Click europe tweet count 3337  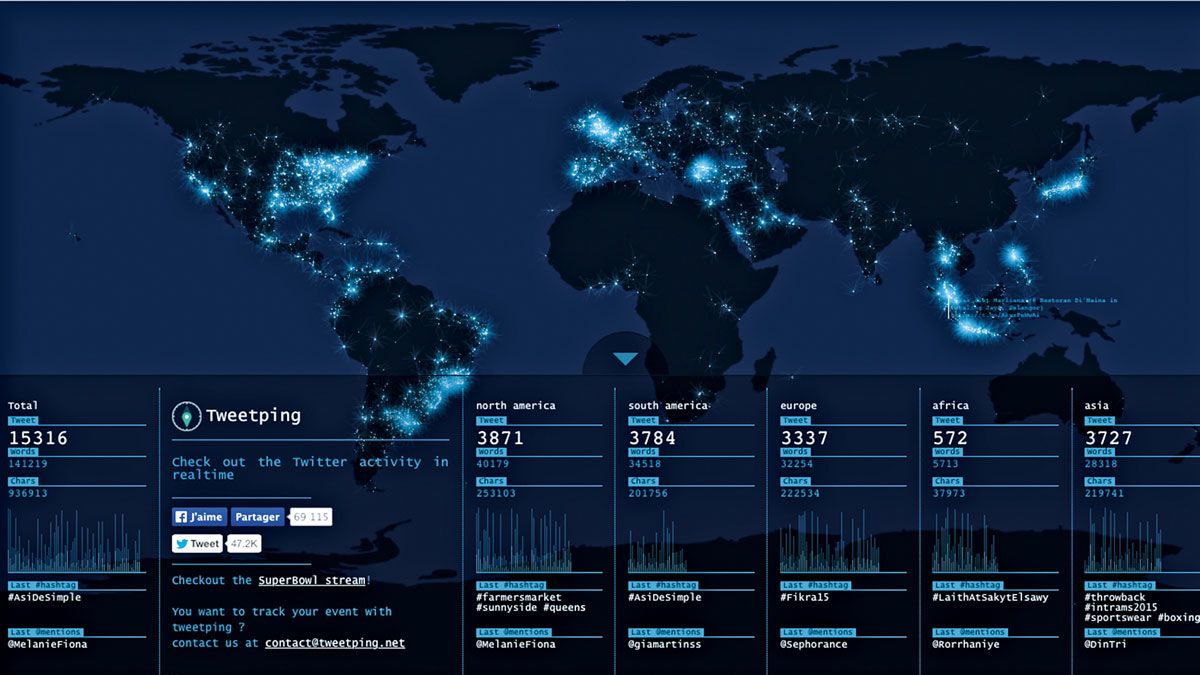click(804, 438)
